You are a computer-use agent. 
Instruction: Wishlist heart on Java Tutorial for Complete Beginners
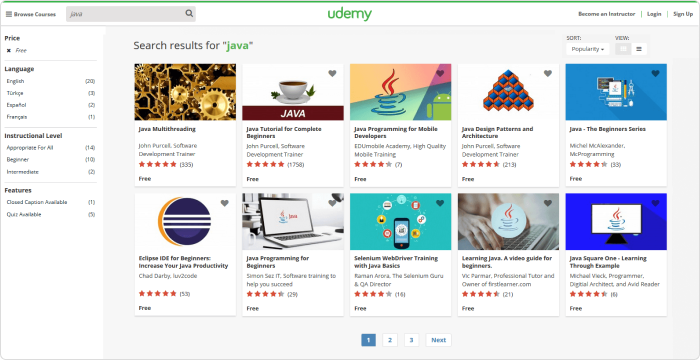(x=332, y=74)
